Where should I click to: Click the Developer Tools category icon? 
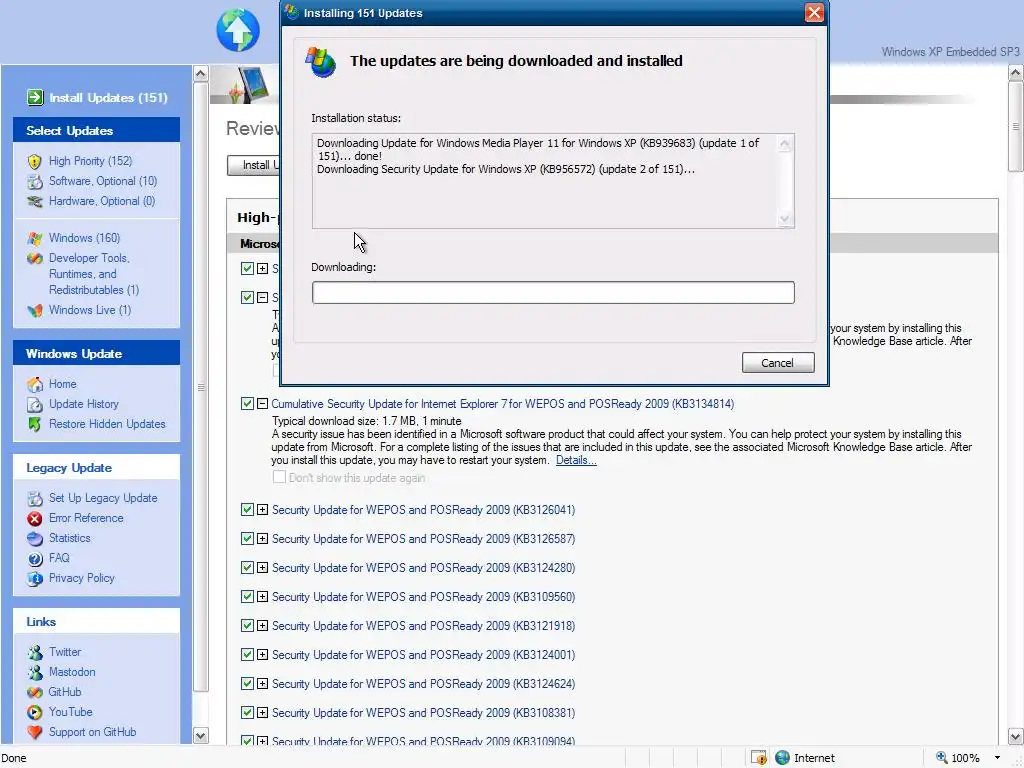[35, 259]
